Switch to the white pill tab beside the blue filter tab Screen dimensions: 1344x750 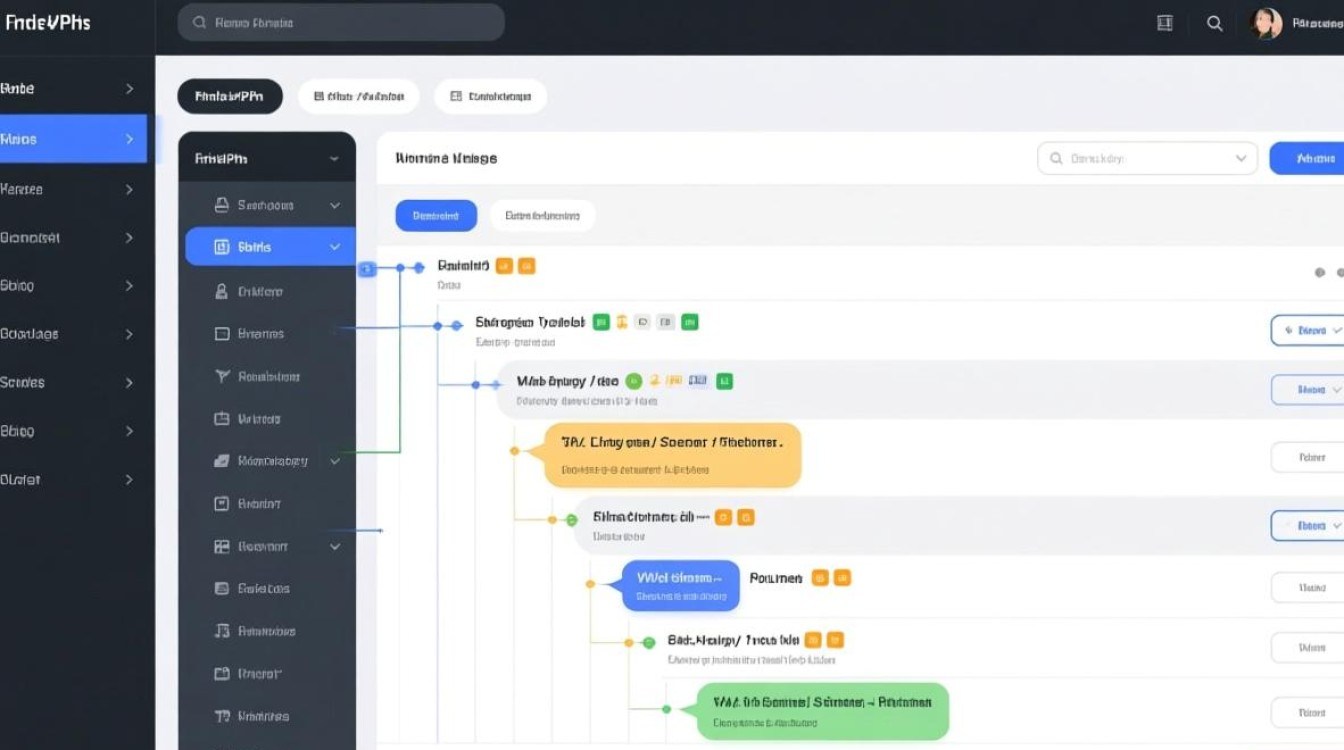coord(542,215)
